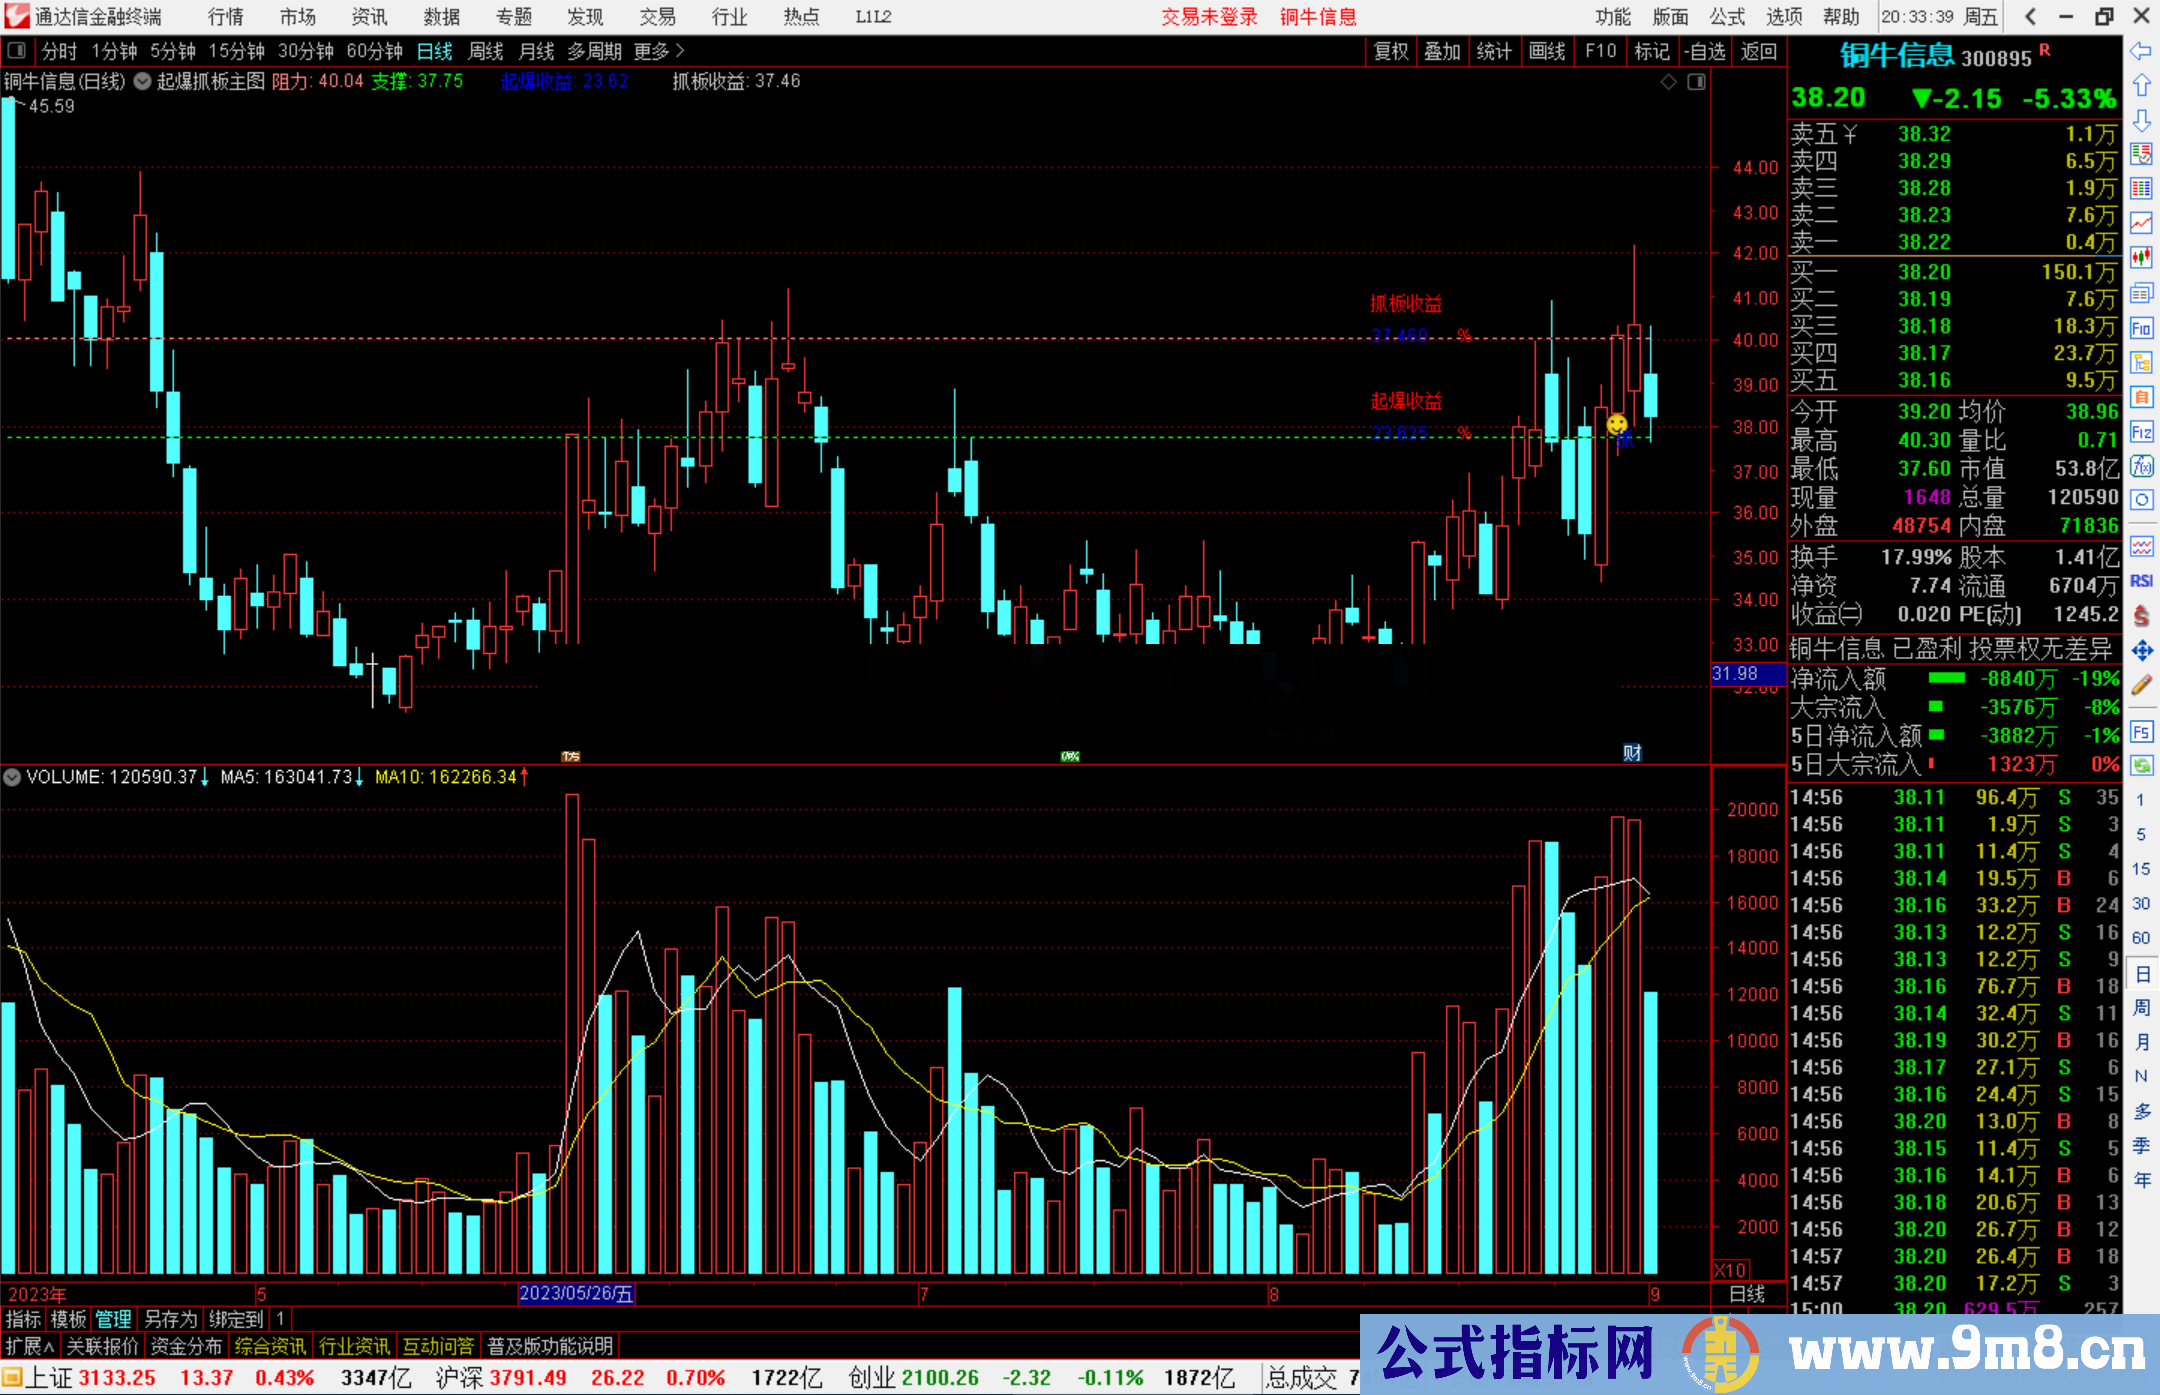
Task: Select monthly 月 period in sidebar
Action: point(2141,1042)
